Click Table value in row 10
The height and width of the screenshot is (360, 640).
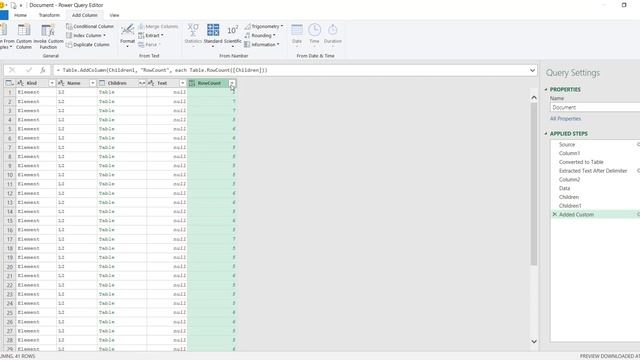tap(107, 175)
